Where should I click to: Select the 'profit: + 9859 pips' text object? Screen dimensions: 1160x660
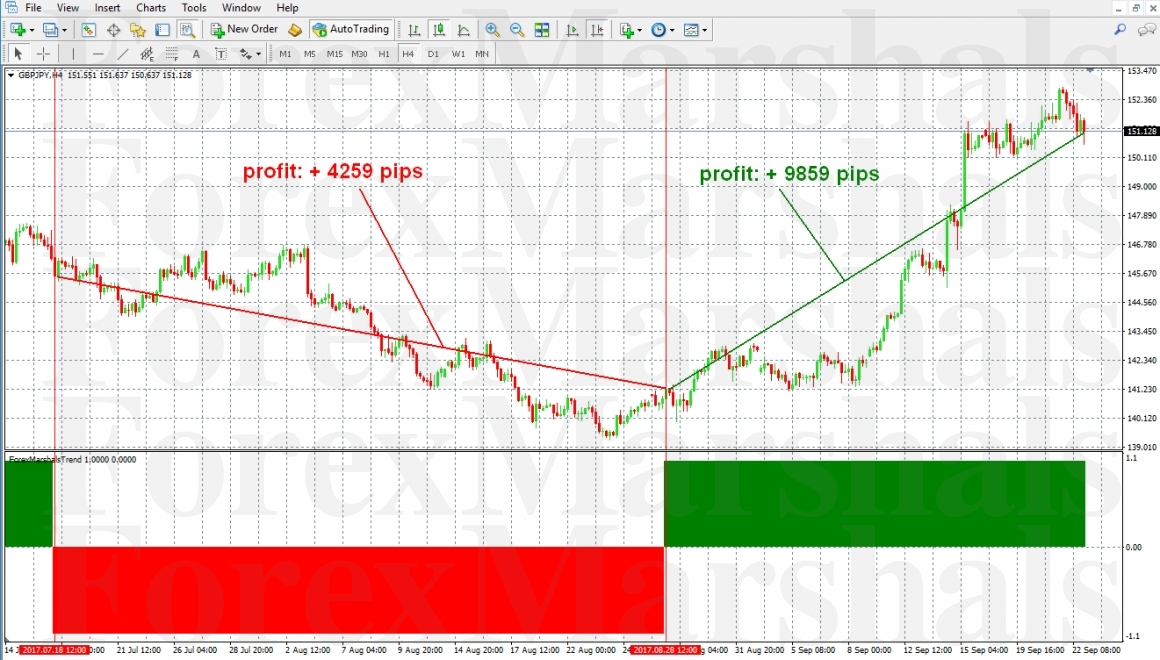789,174
